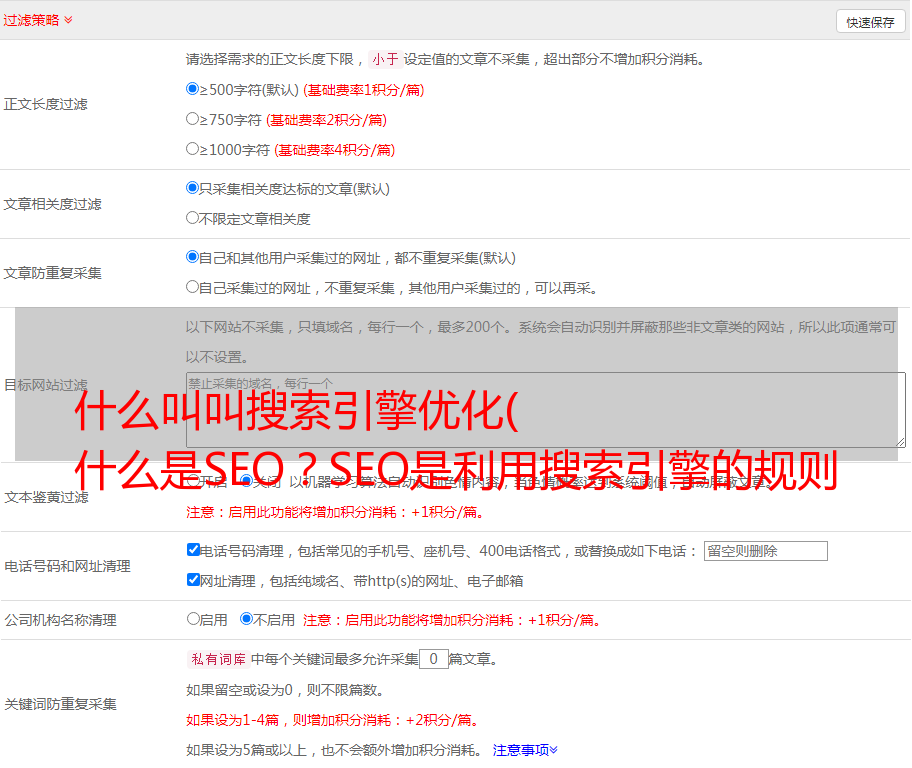The width and height of the screenshot is (912, 768).
Task: Choose the ≥750字符 length filter
Action: pos(193,119)
